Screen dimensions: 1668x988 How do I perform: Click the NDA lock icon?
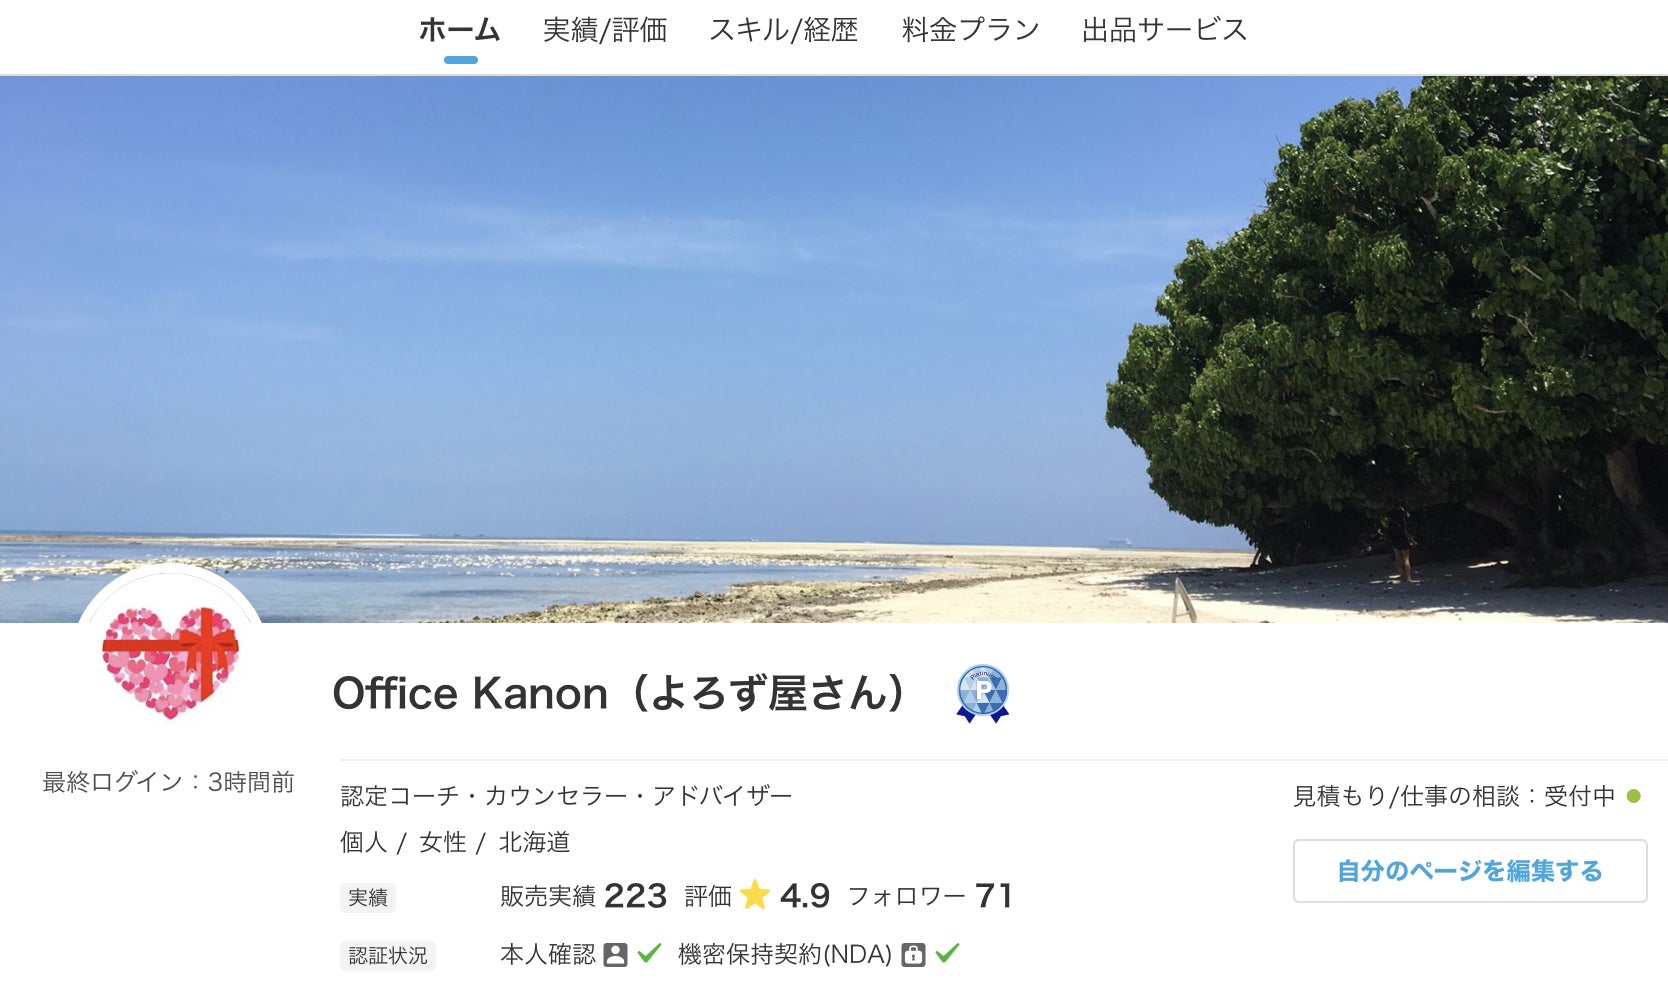913,955
